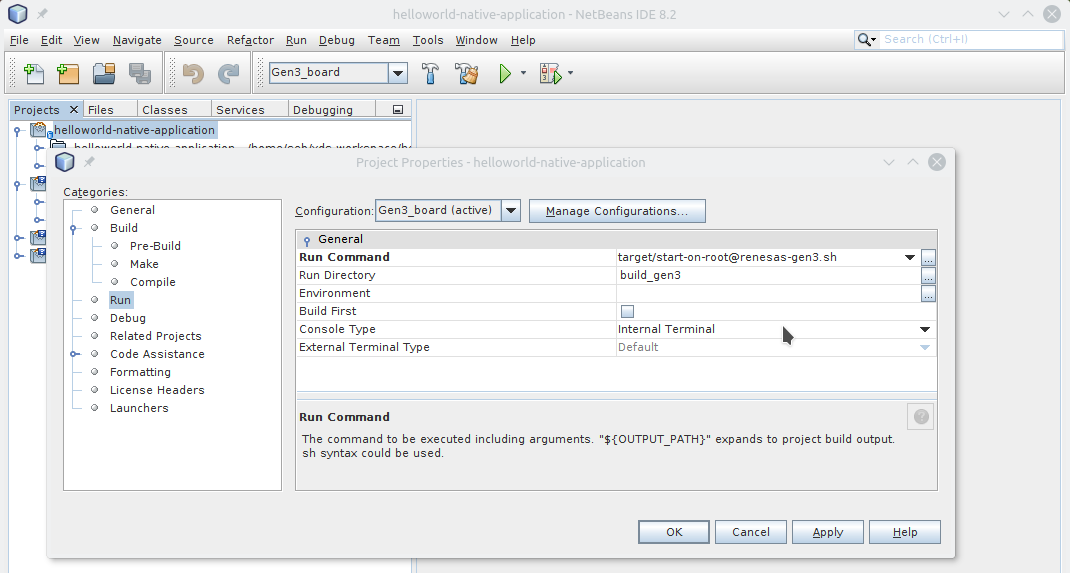Open the Console Type dropdown
Screen dimensions: 1070x573
coord(925,329)
